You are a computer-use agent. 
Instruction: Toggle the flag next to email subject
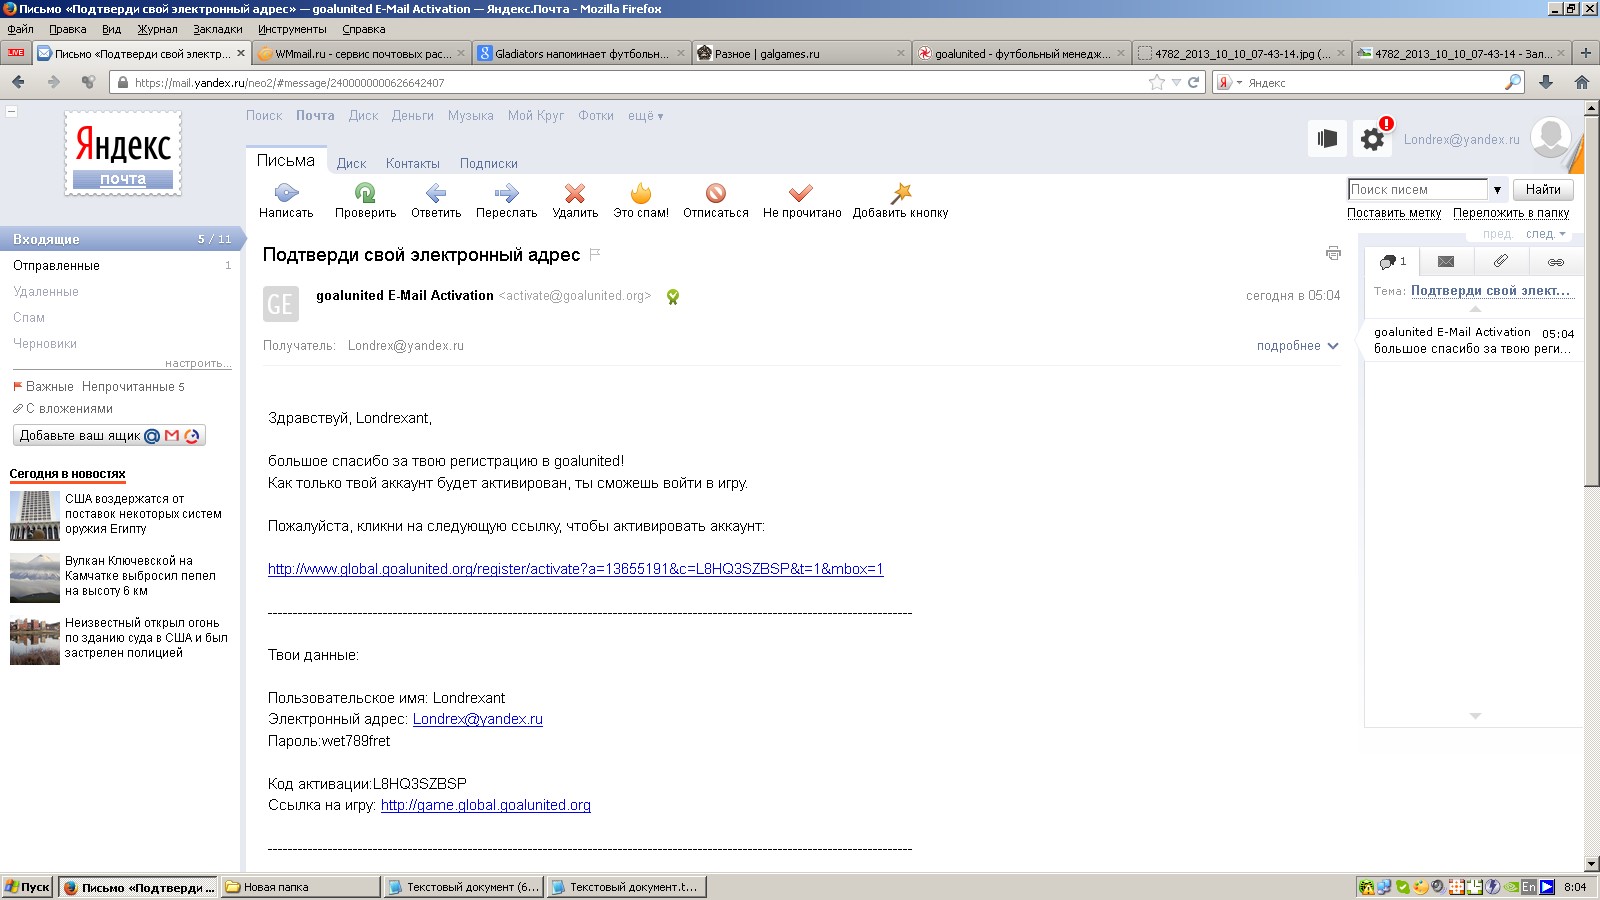(595, 254)
